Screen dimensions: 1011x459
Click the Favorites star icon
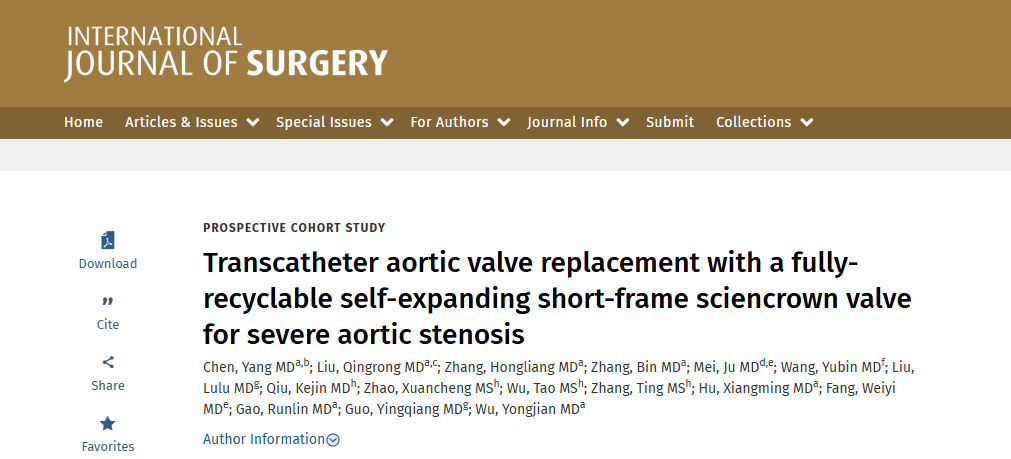[108, 423]
